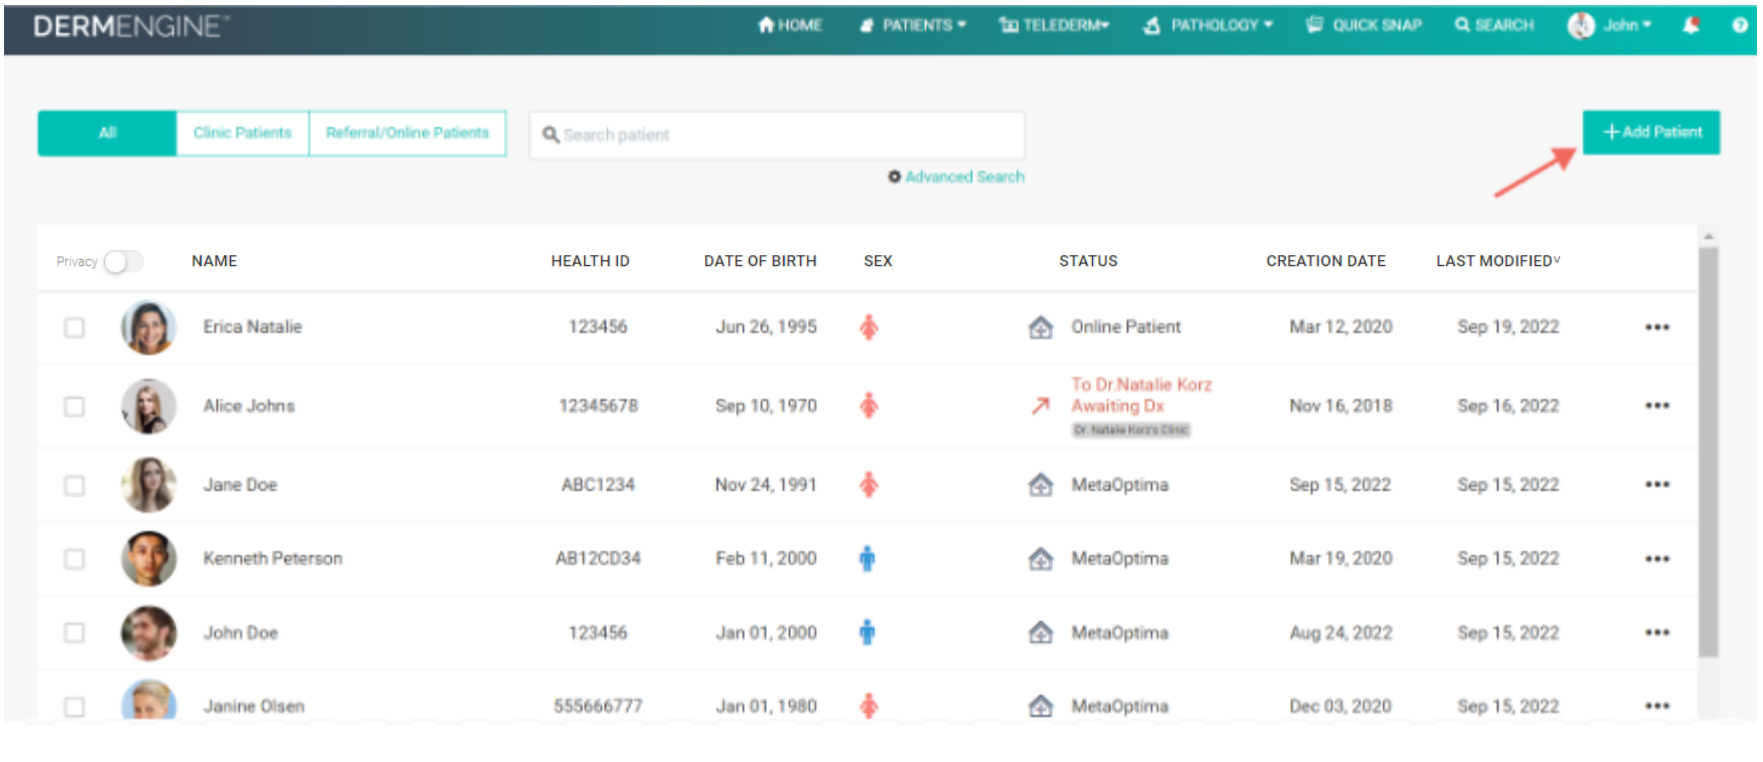Check the box for Erica Natalie
The height and width of the screenshot is (762, 1763).
(x=74, y=328)
